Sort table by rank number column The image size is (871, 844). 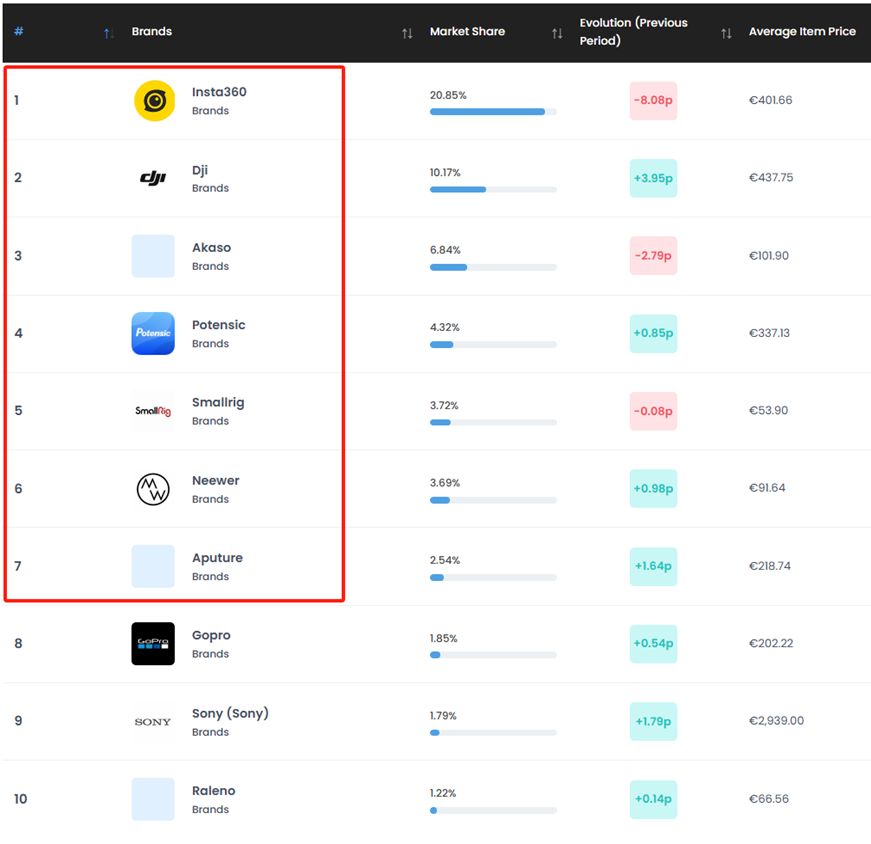pyautogui.click(x=108, y=34)
